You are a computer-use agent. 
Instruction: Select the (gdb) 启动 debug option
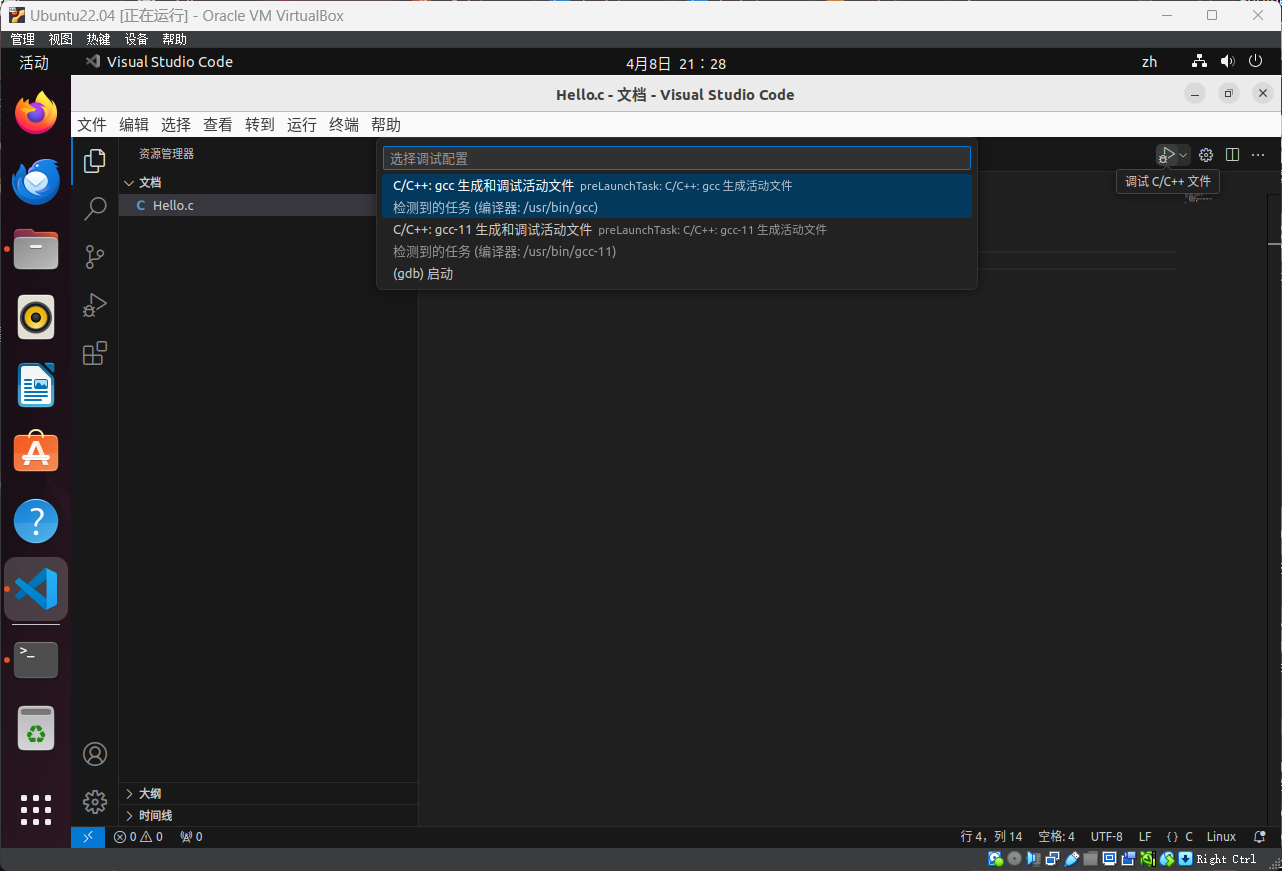click(x=423, y=273)
